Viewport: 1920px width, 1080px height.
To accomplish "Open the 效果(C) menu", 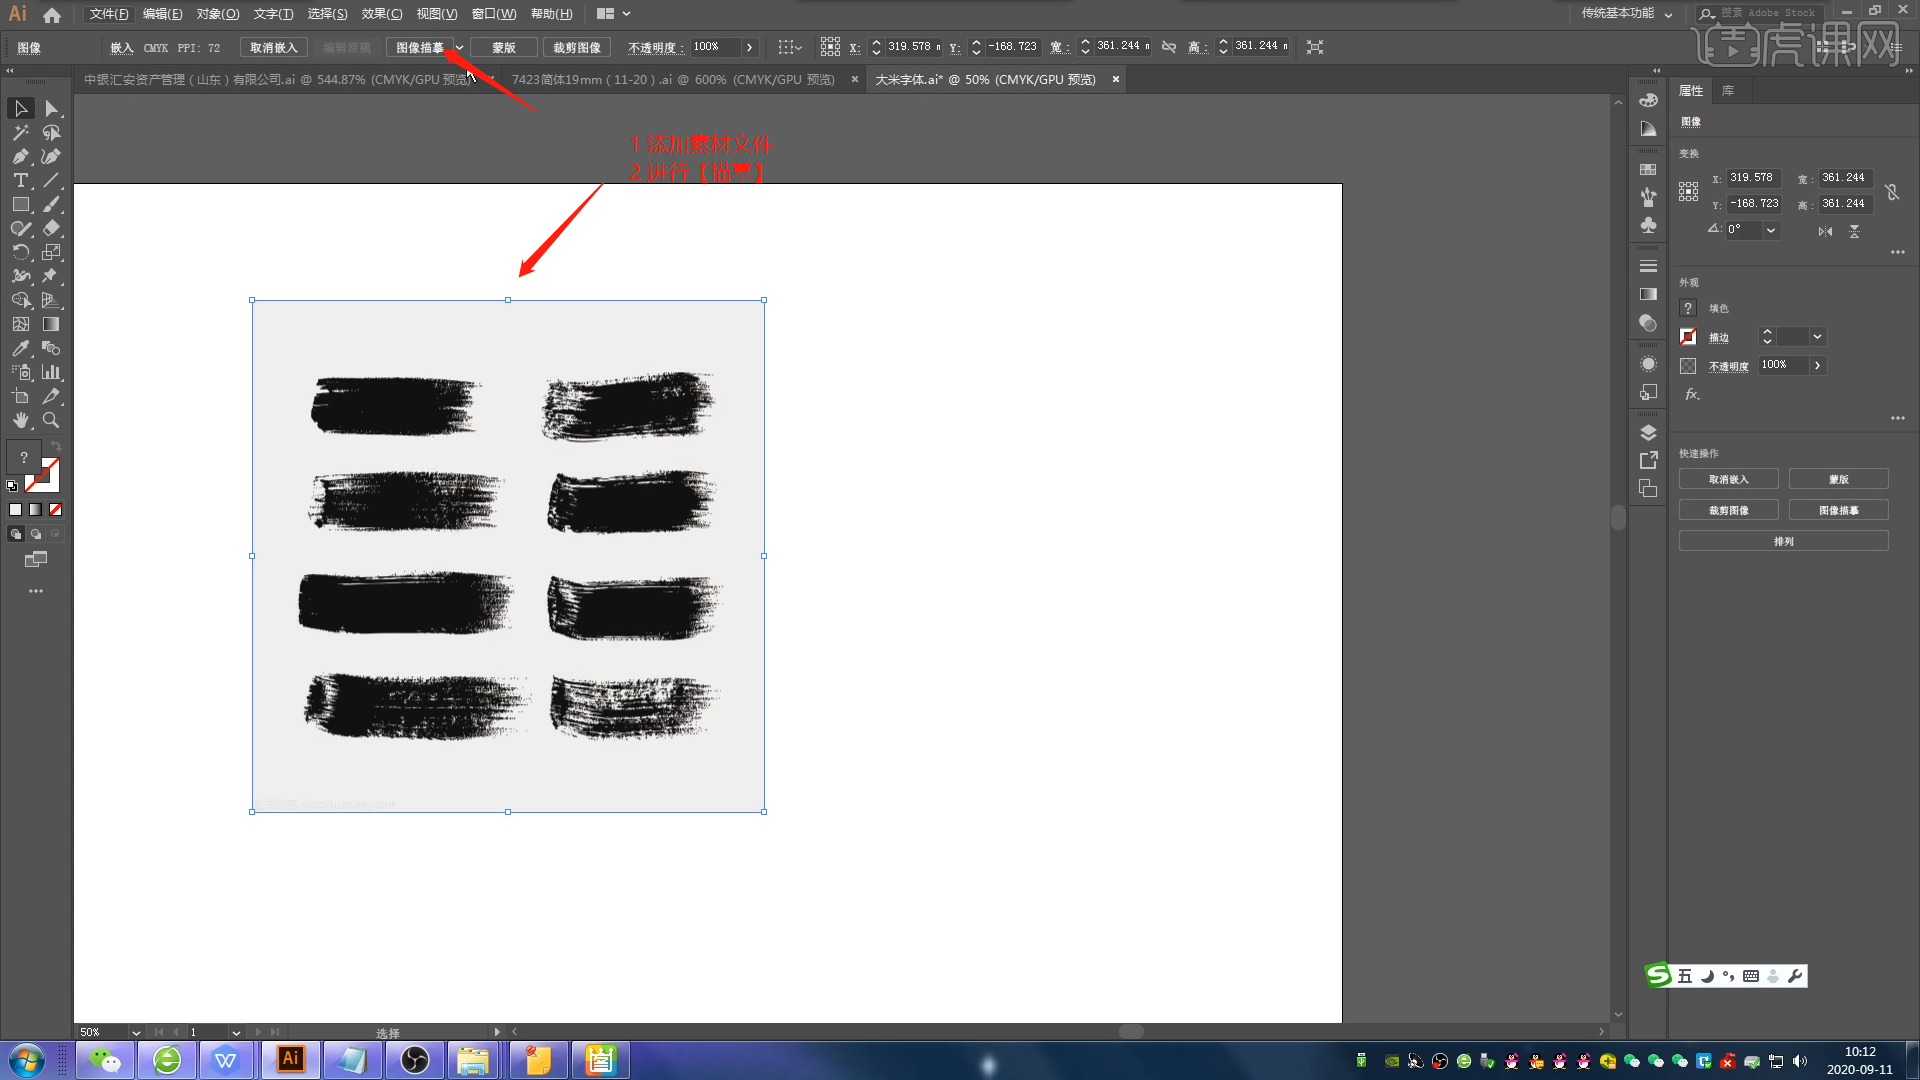I will 381,14.
